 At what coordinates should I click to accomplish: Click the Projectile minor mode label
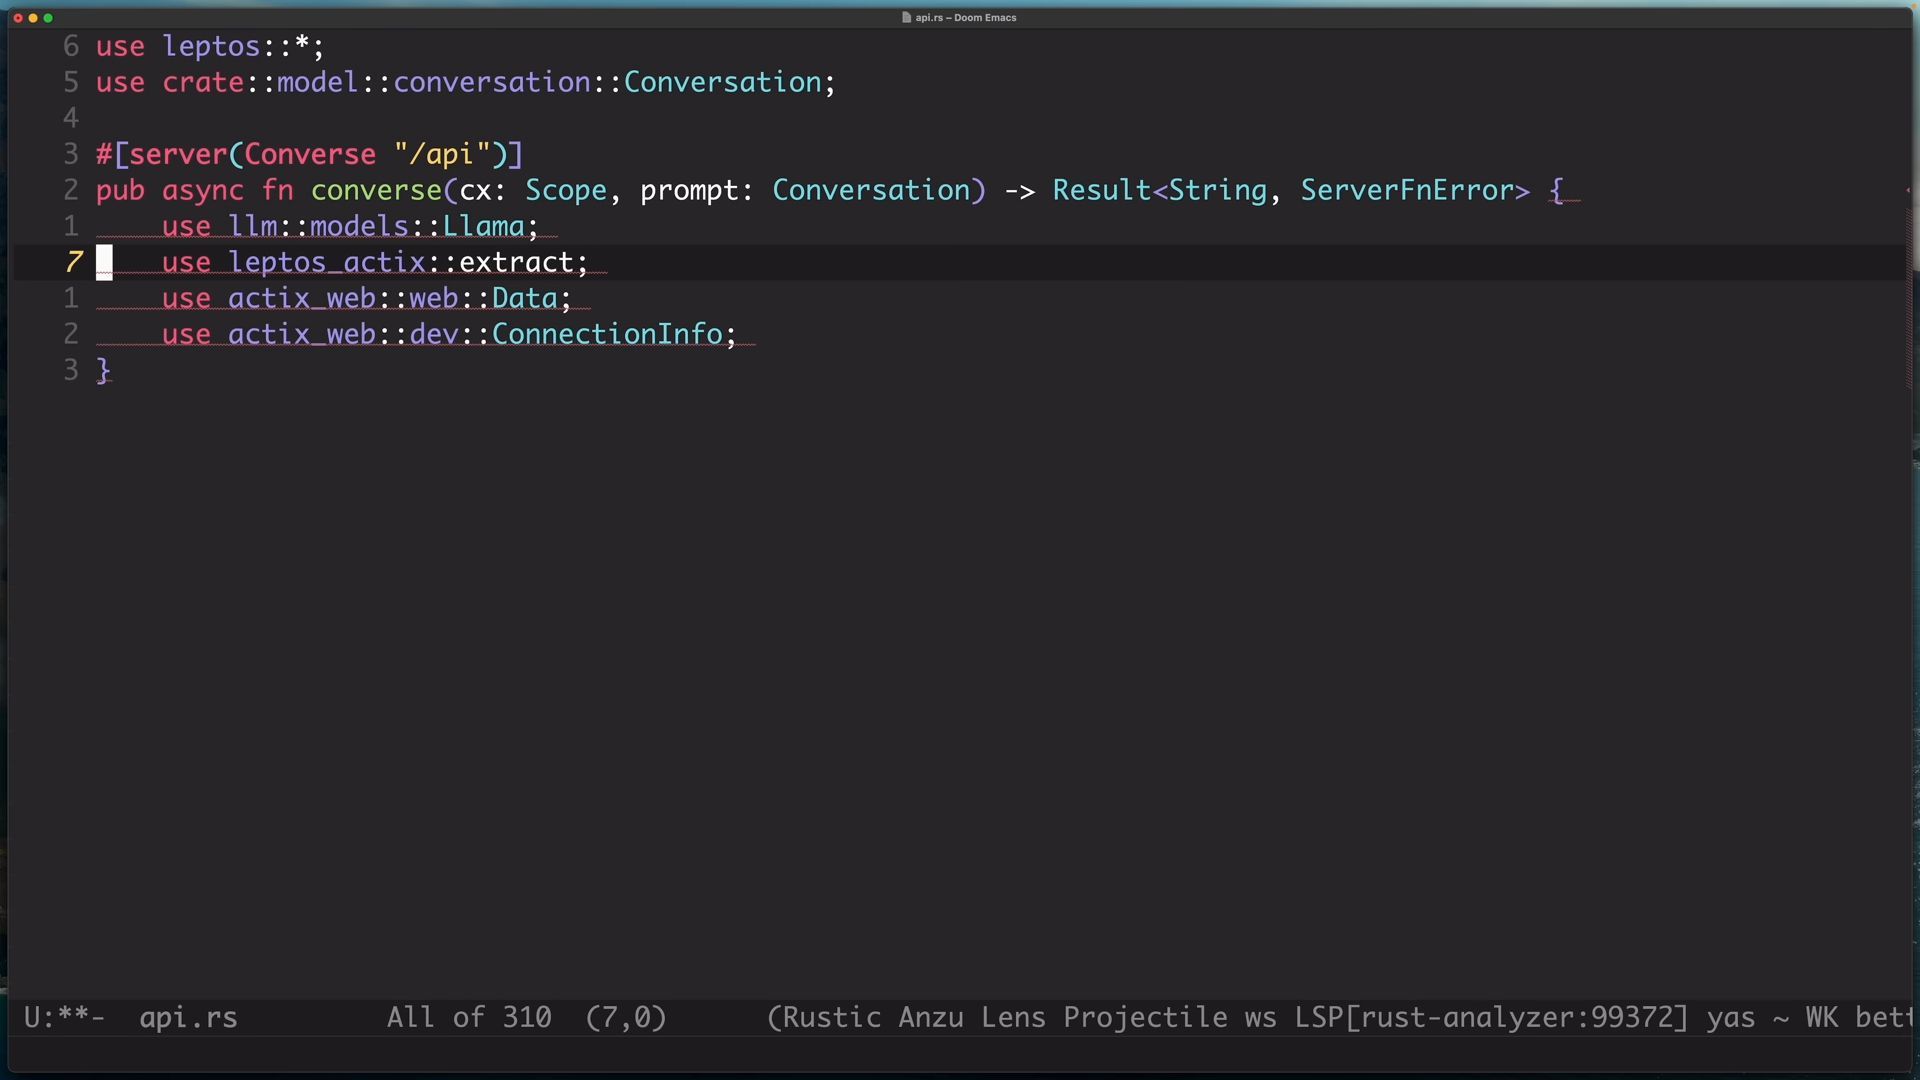pyautogui.click(x=1144, y=1018)
